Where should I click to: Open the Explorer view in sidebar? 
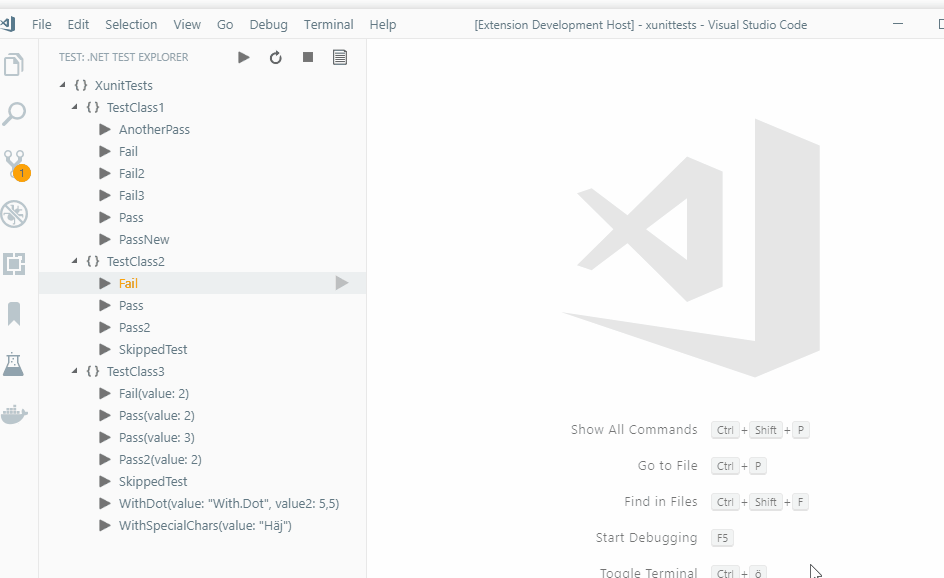tap(14, 63)
